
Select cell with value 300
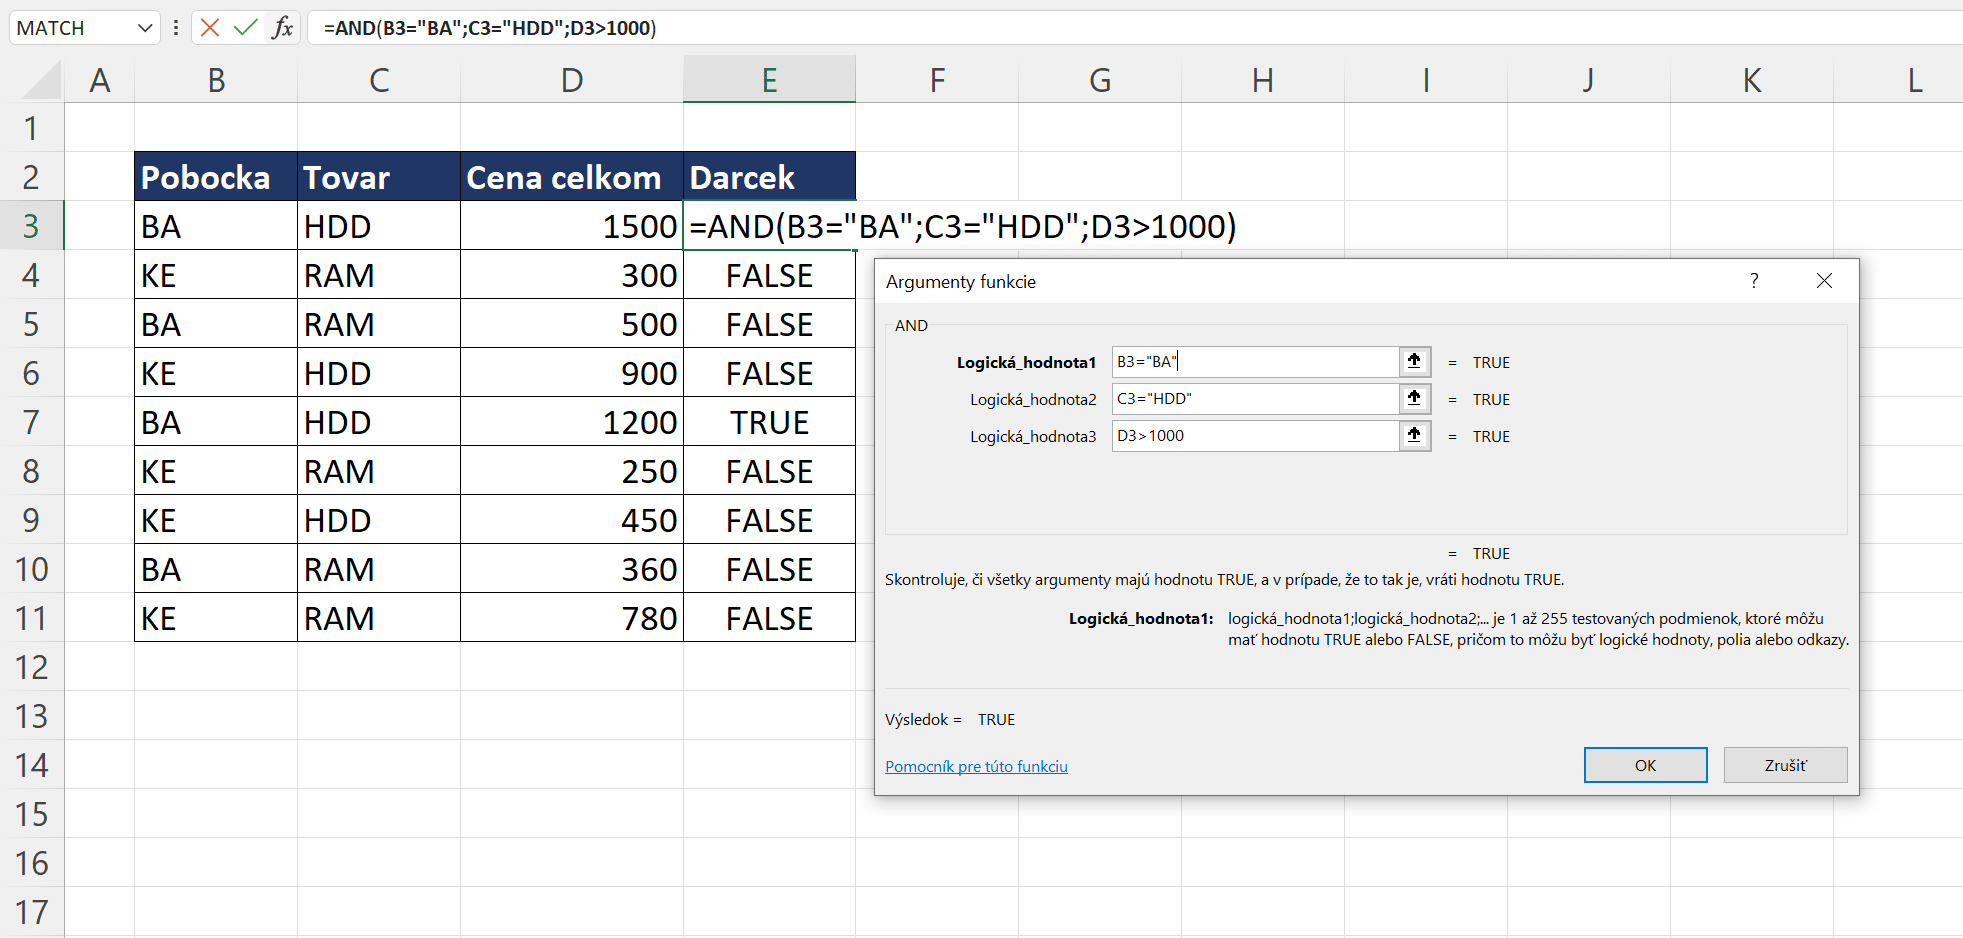coord(572,275)
